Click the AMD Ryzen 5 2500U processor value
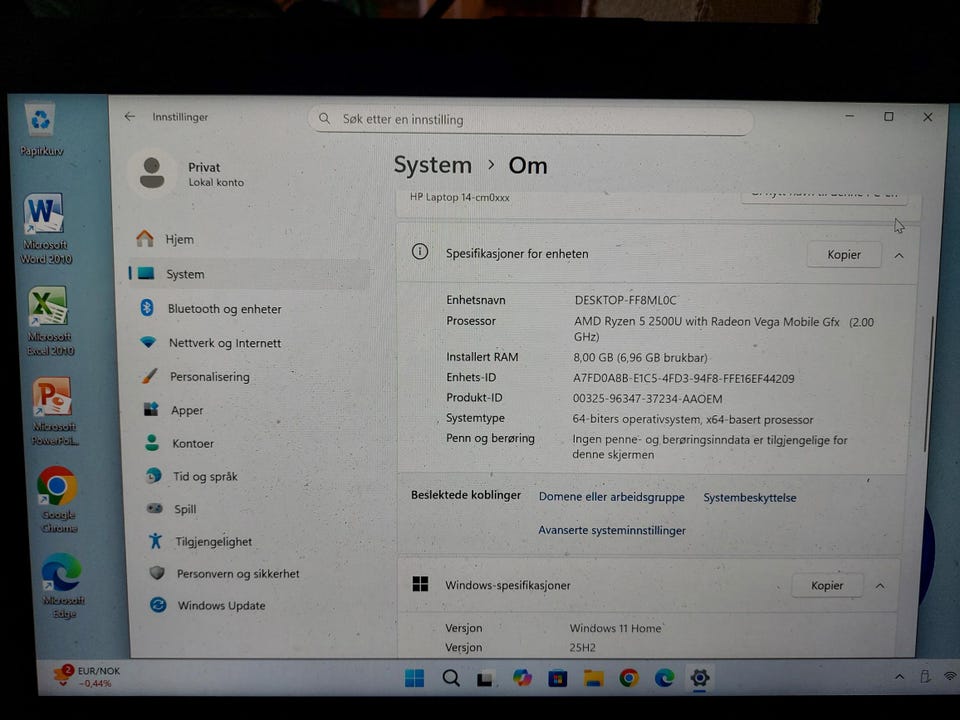Screen dimensions: 960x720 point(724,329)
